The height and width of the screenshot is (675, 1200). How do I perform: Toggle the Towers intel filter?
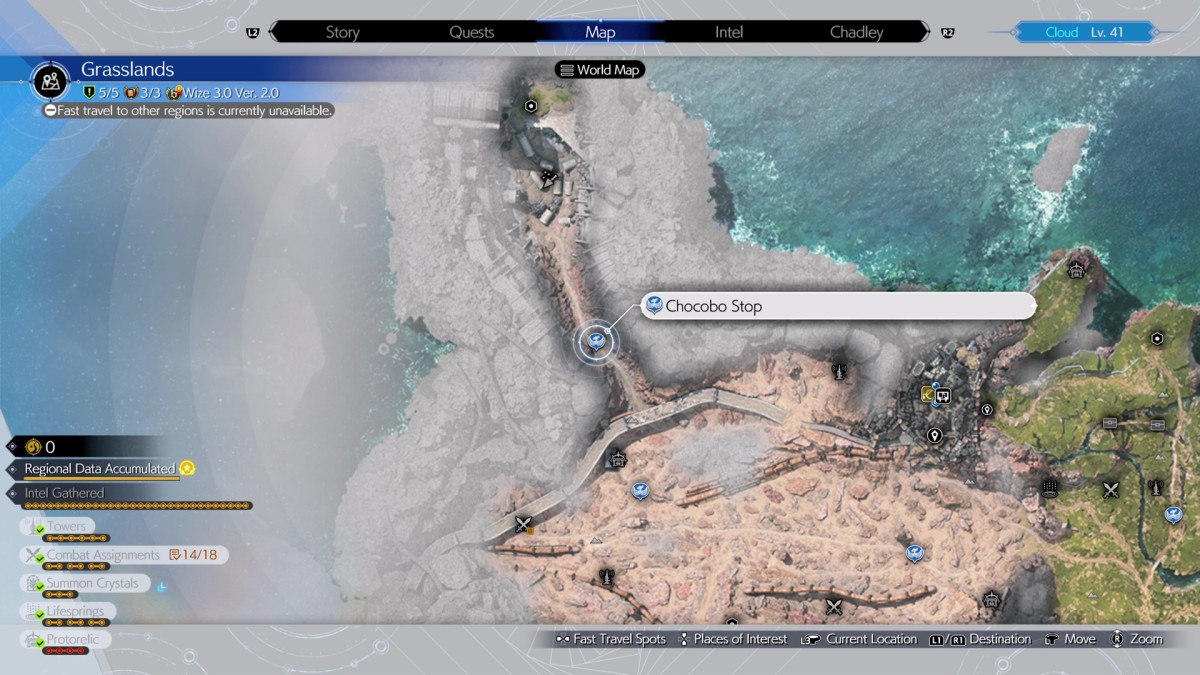tap(58, 526)
